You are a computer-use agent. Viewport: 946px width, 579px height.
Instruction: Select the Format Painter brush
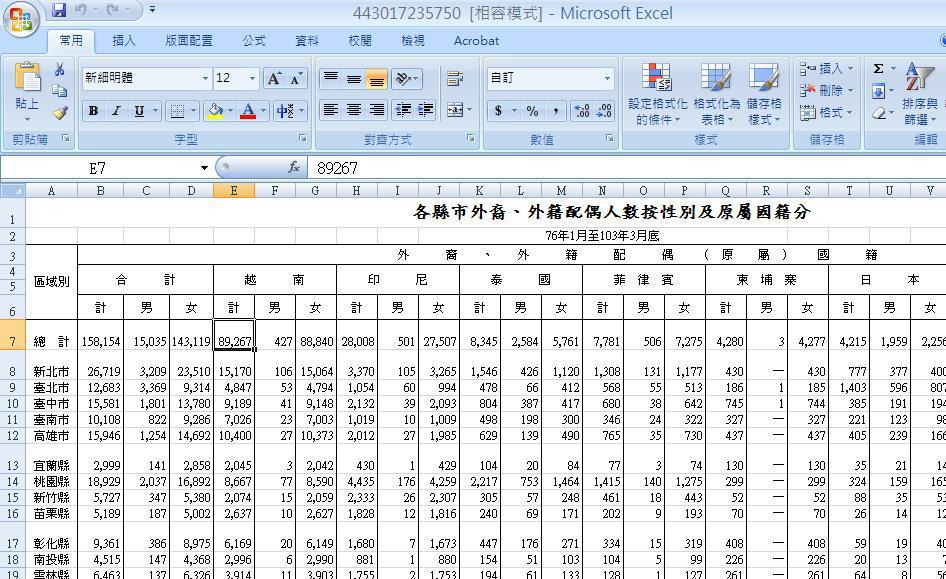pos(60,113)
